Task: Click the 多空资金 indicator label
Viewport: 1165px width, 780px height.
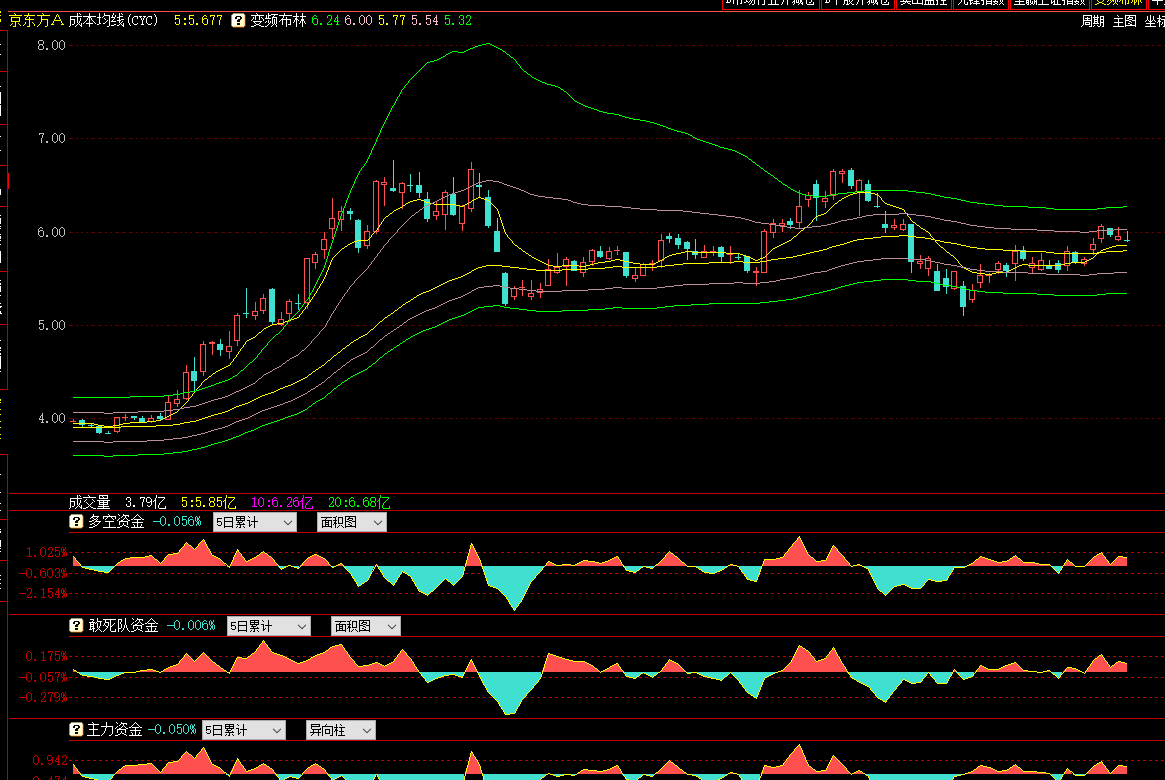Action: (116, 521)
